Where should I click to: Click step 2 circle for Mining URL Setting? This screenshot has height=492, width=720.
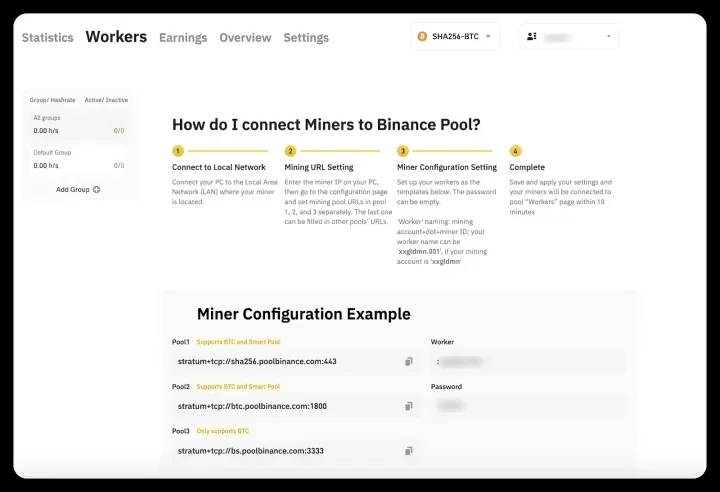point(291,151)
